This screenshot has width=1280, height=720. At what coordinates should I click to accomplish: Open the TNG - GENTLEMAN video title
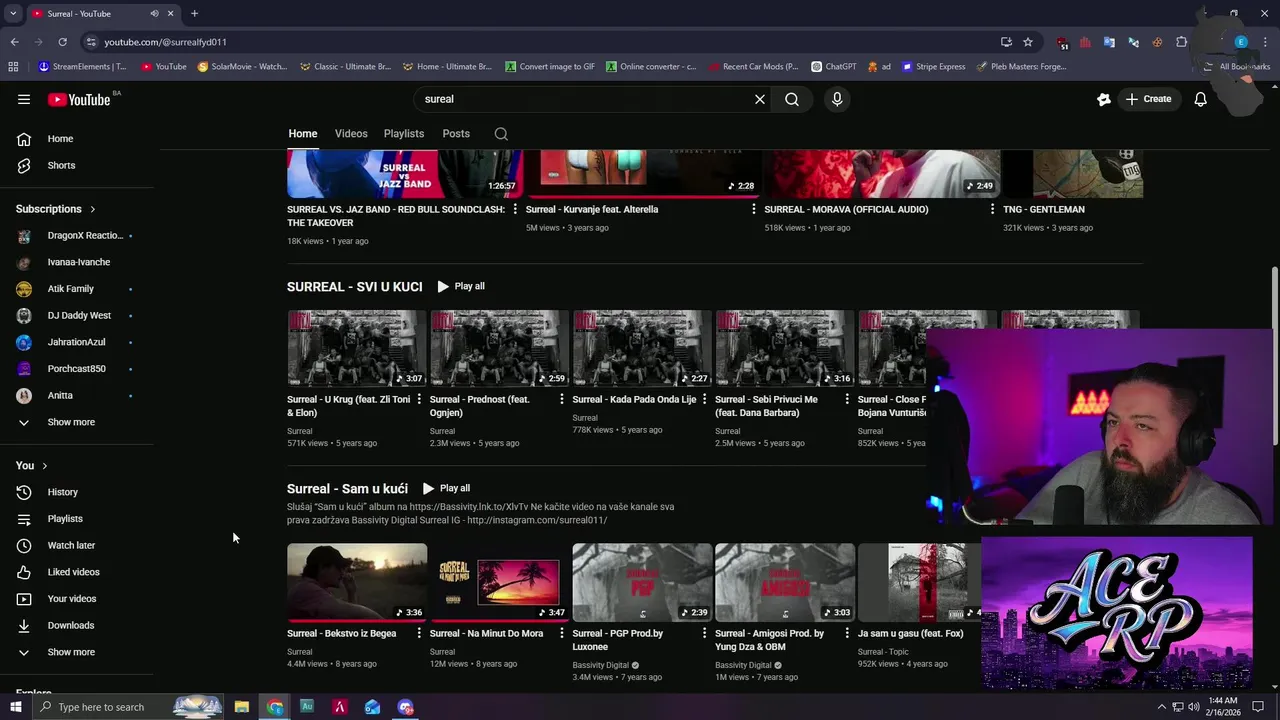click(x=1044, y=210)
